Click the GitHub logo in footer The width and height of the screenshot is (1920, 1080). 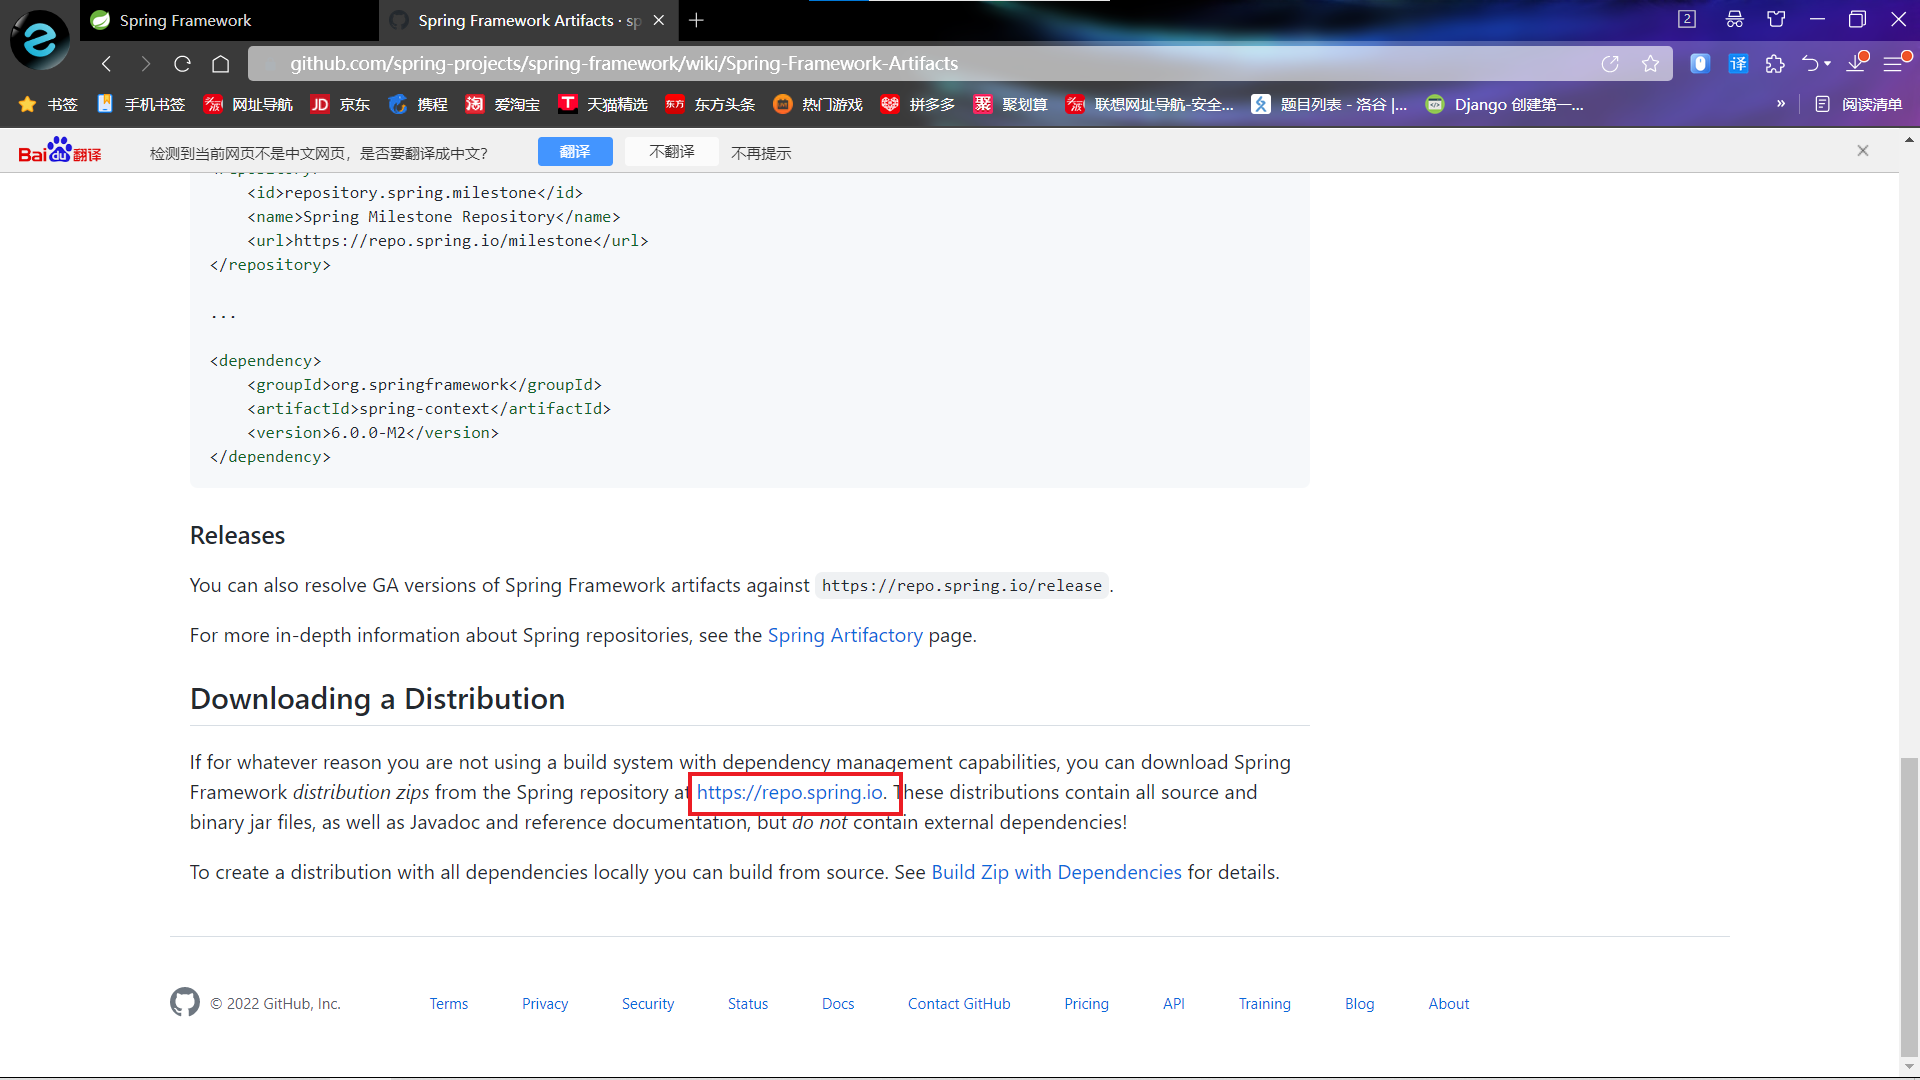[185, 1002]
